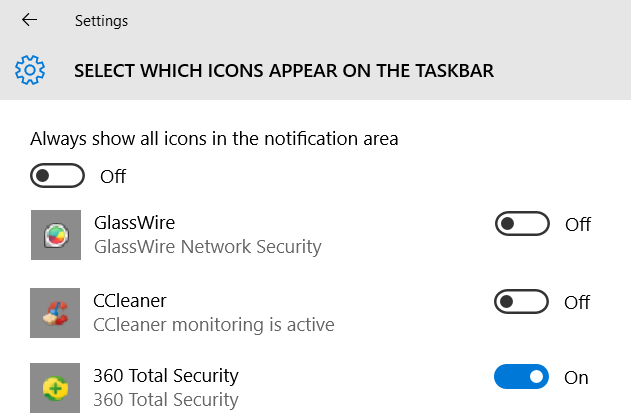Click the Settings window title text

(101, 20)
